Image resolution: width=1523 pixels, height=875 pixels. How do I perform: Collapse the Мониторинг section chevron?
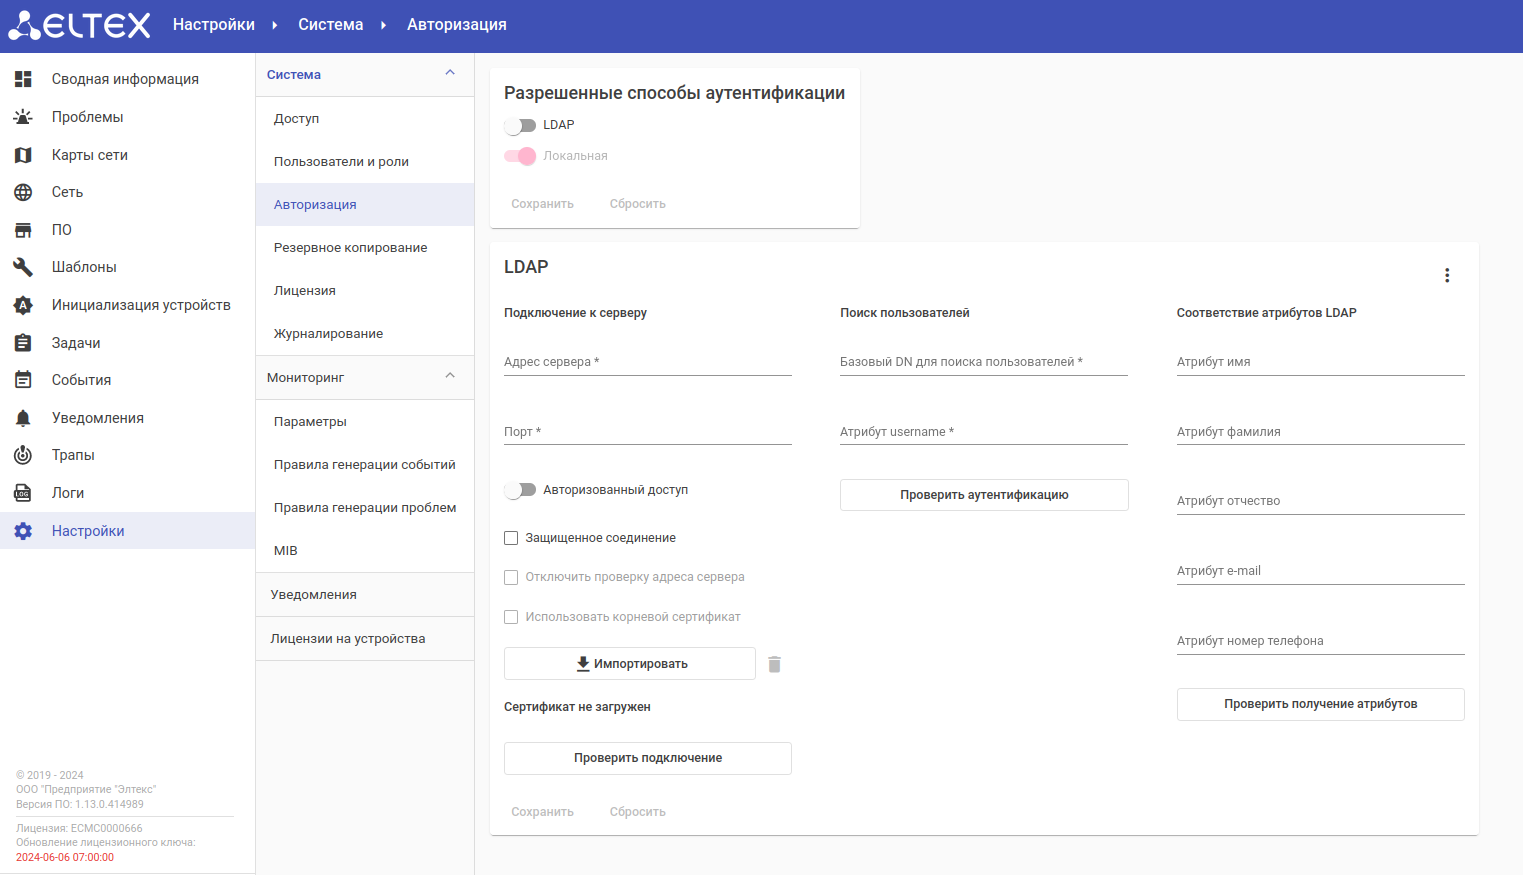(x=450, y=377)
